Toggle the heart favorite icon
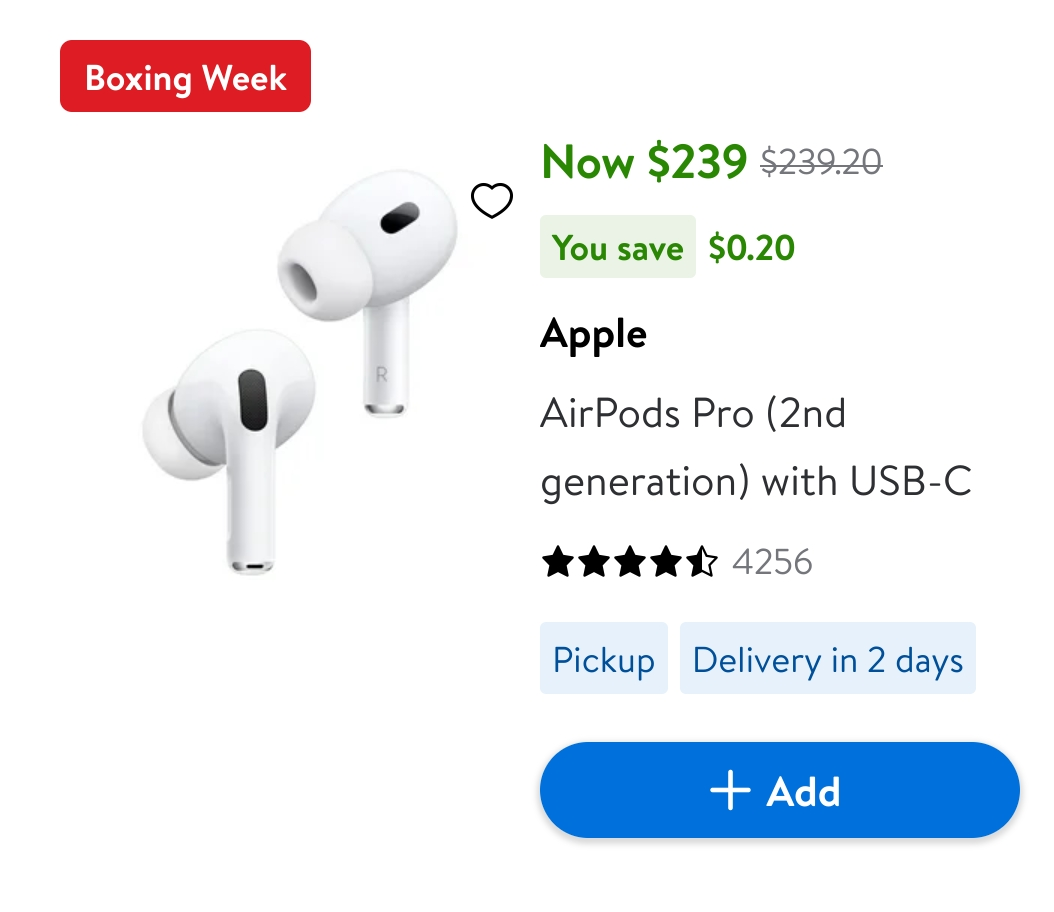This screenshot has height=912, width=1054. 492,201
